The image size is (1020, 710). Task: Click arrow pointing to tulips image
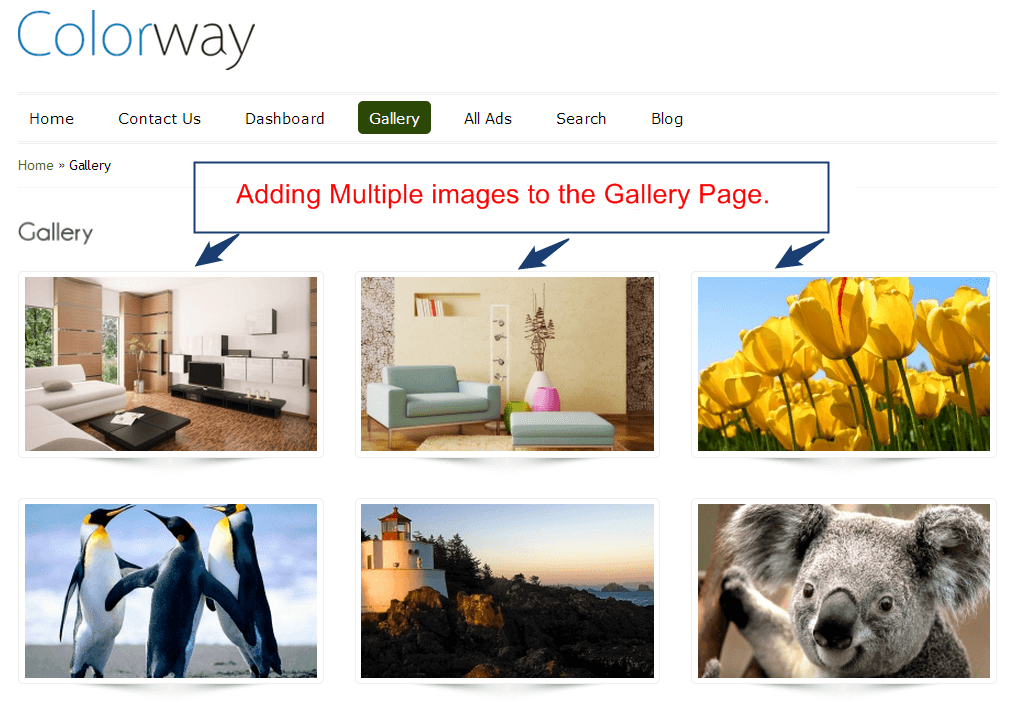[x=799, y=253]
